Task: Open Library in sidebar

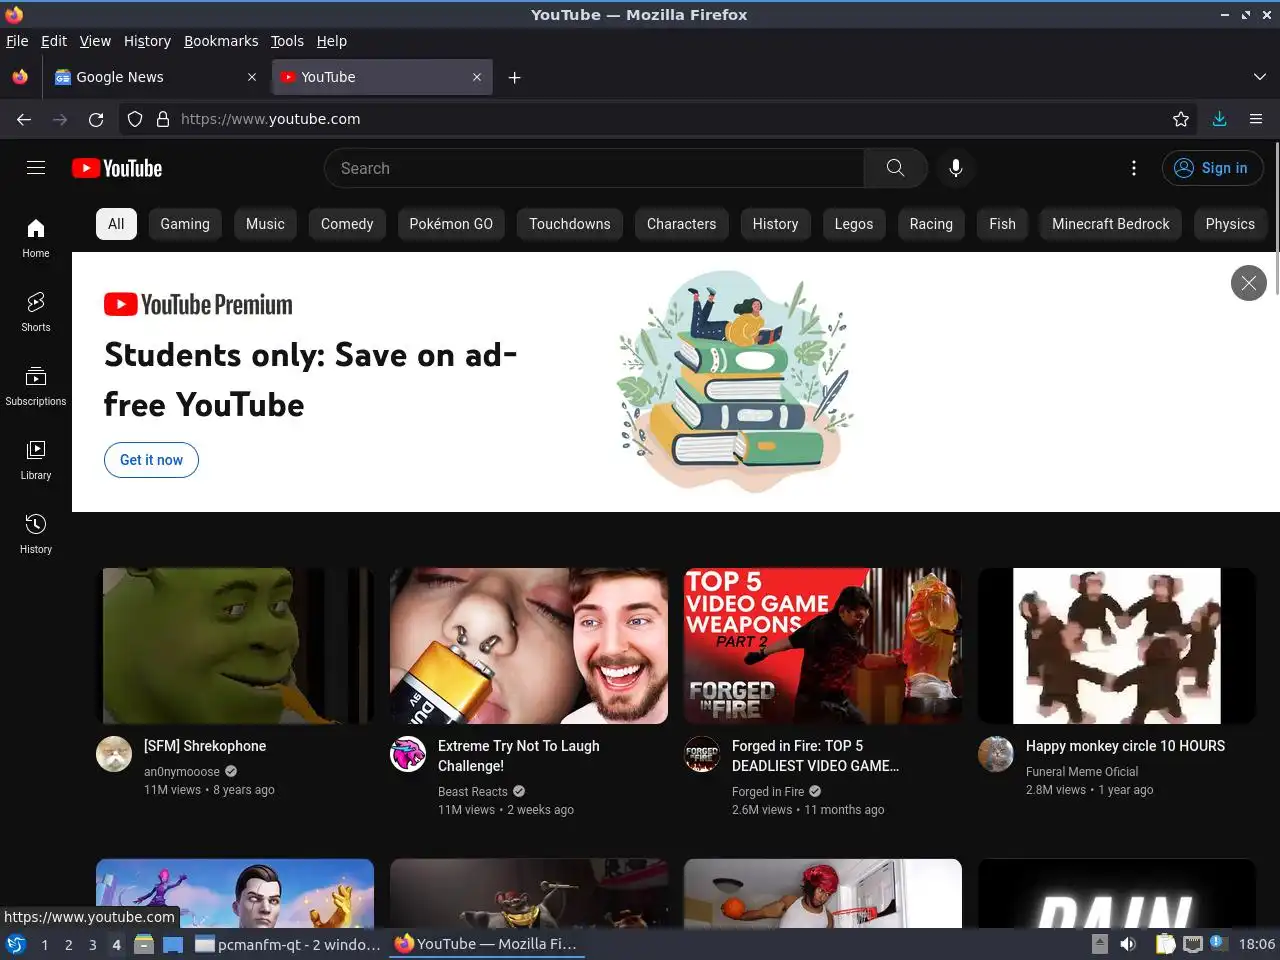Action: (36, 461)
